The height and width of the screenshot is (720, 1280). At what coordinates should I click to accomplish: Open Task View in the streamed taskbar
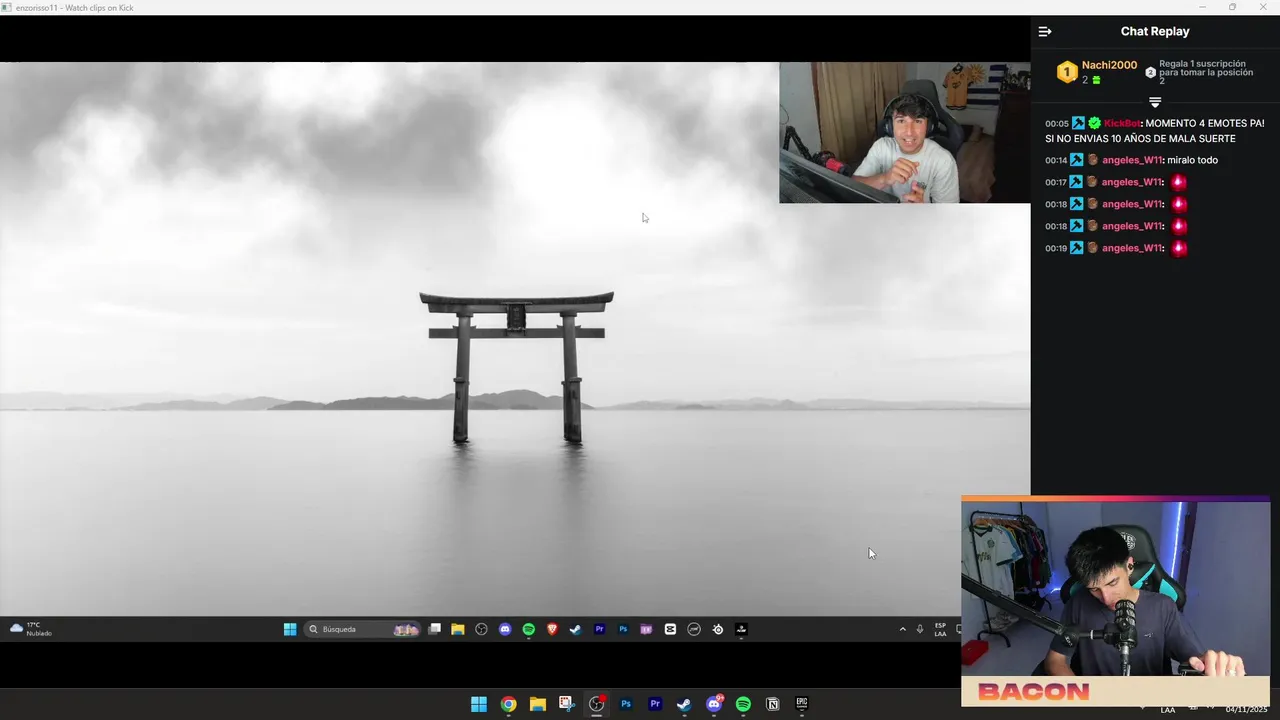tap(434, 629)
